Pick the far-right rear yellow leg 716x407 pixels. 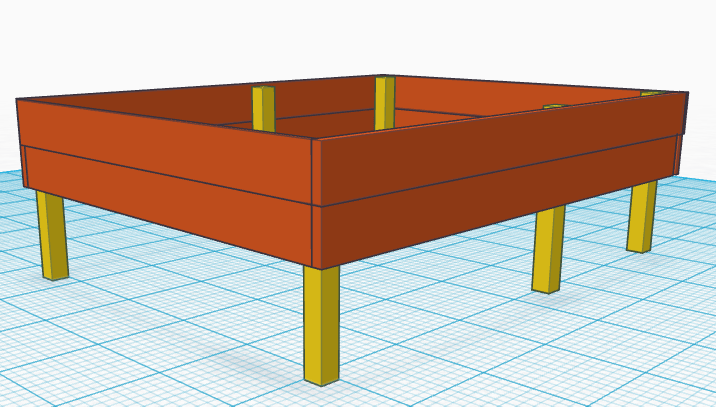642,215
